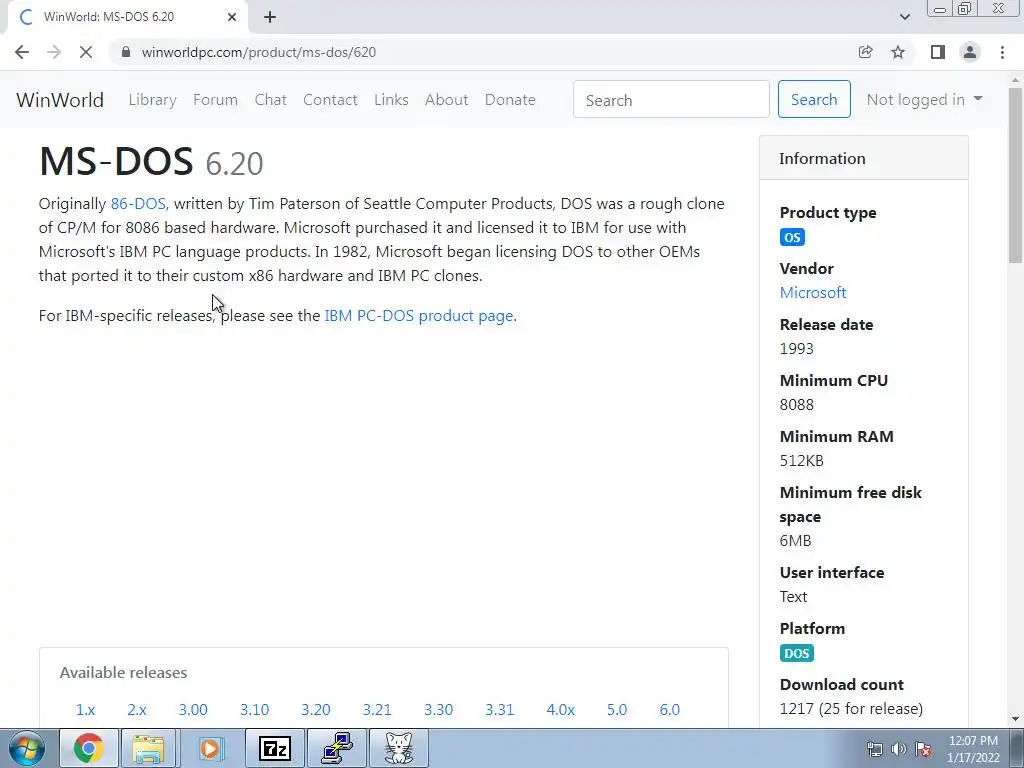
Task: Click the 512KB minimum RAM value
Action: [x=801, y=461]
